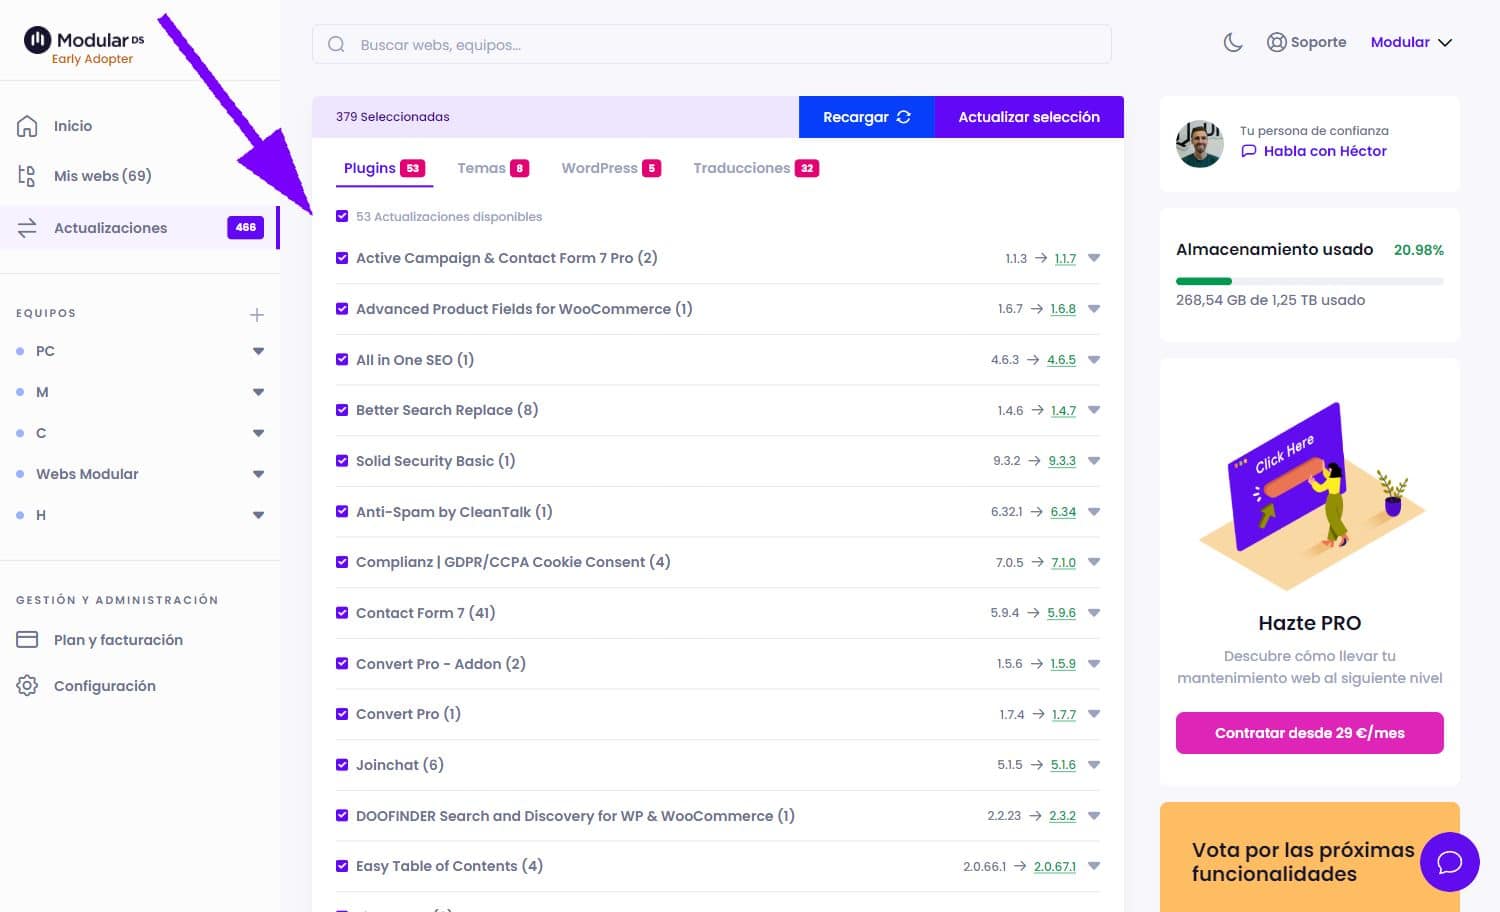Click the search magnifier icon
The width and height of the screenshot is (1500, 912).
click(x=336, y=44)
